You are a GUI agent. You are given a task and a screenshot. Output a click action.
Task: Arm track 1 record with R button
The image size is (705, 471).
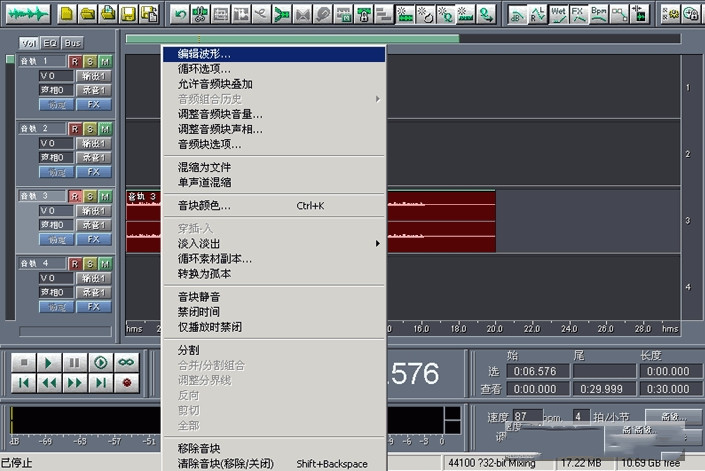[74, 62]
